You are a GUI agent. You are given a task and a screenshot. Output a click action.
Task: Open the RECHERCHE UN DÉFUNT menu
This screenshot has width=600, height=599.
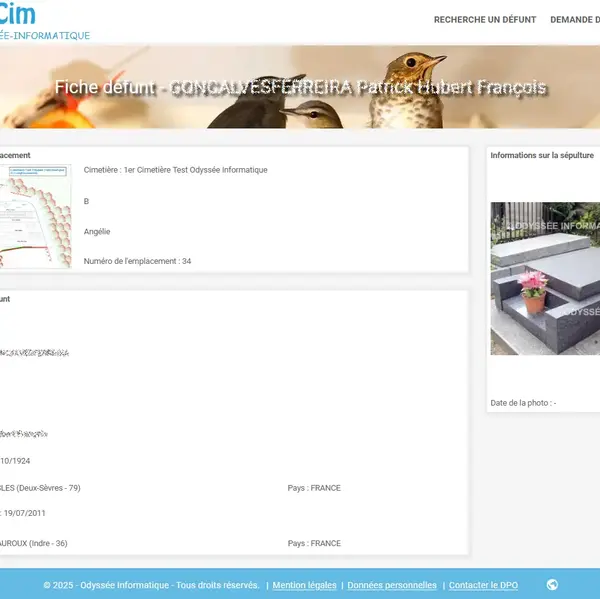[484, 20]
